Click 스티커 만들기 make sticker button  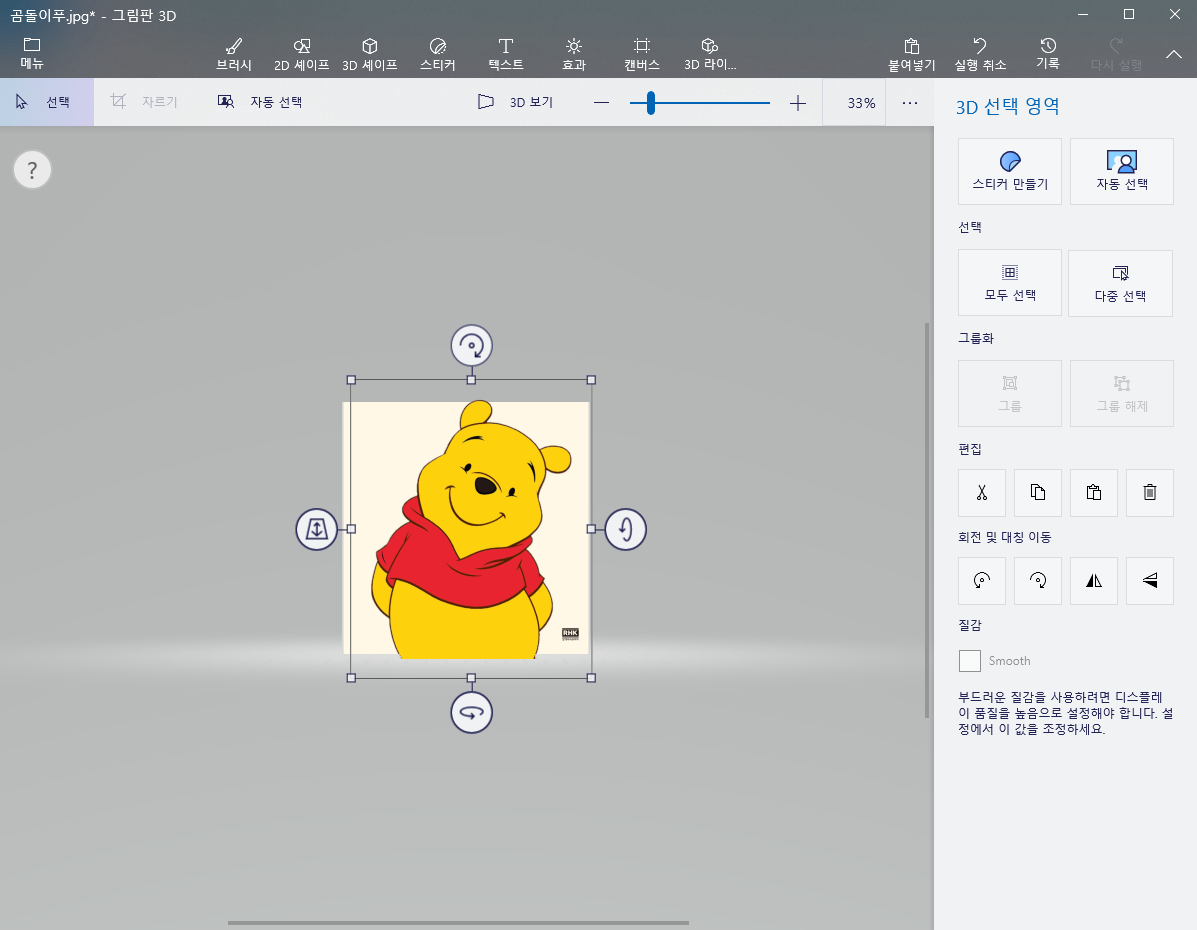1009,171
